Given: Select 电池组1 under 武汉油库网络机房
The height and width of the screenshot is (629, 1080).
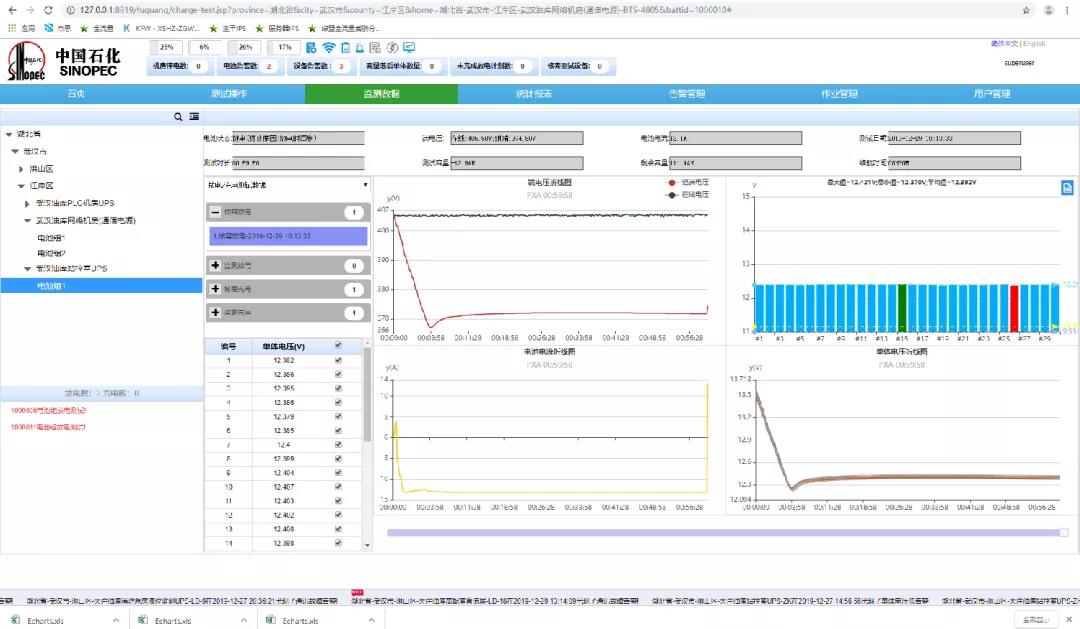Looking at the screenshot, I should coord(51,238).
